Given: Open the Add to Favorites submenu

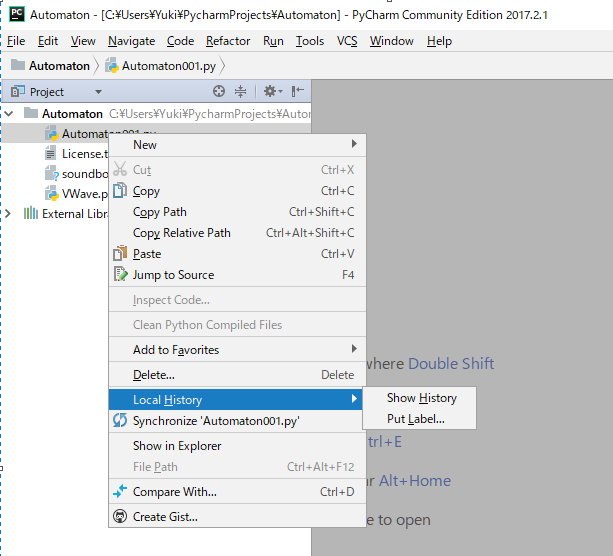Looking at the screenshot, I should (237, 349).
